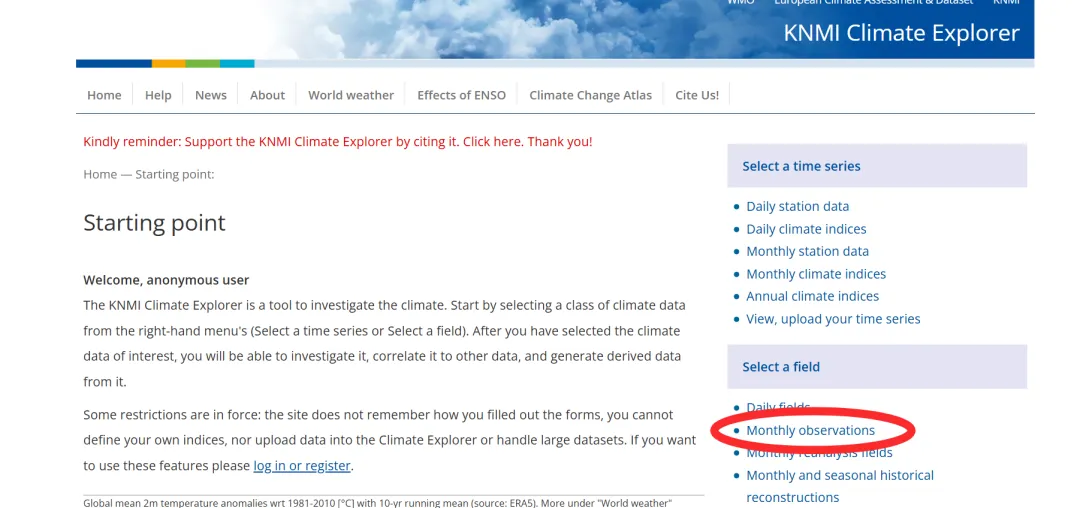
Task: Open Monthly observations field link
Action: (x=811, y=431)
